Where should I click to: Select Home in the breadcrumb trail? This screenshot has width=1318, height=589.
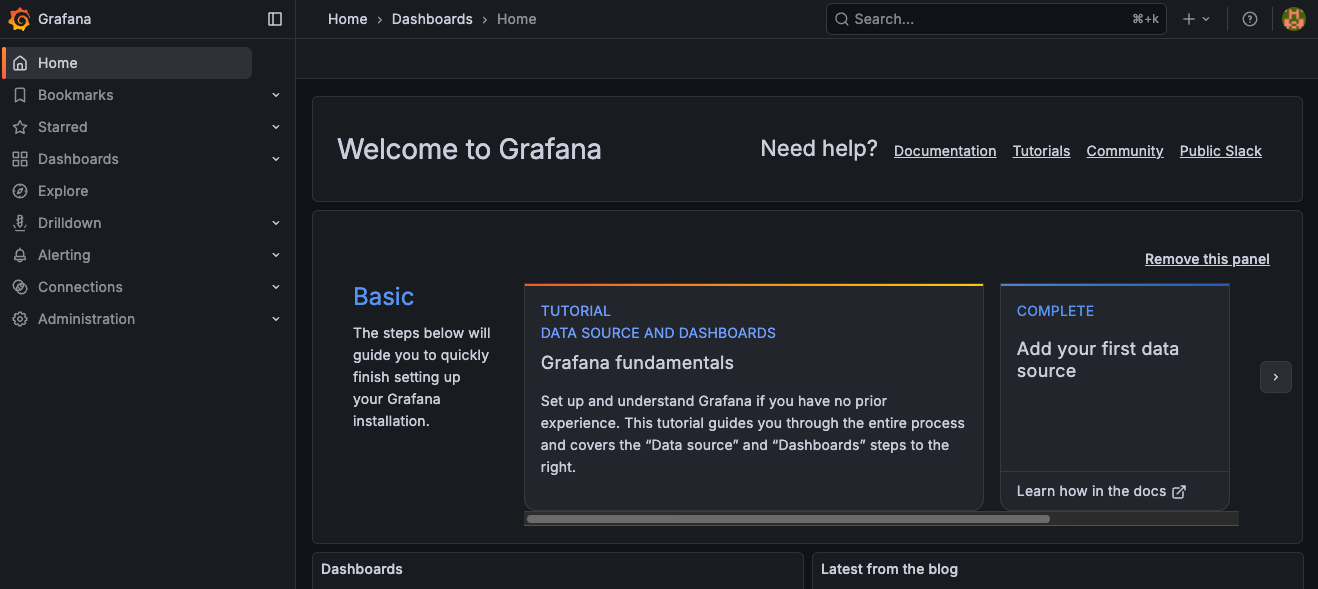pyautogui.click(x=347, y=18)
